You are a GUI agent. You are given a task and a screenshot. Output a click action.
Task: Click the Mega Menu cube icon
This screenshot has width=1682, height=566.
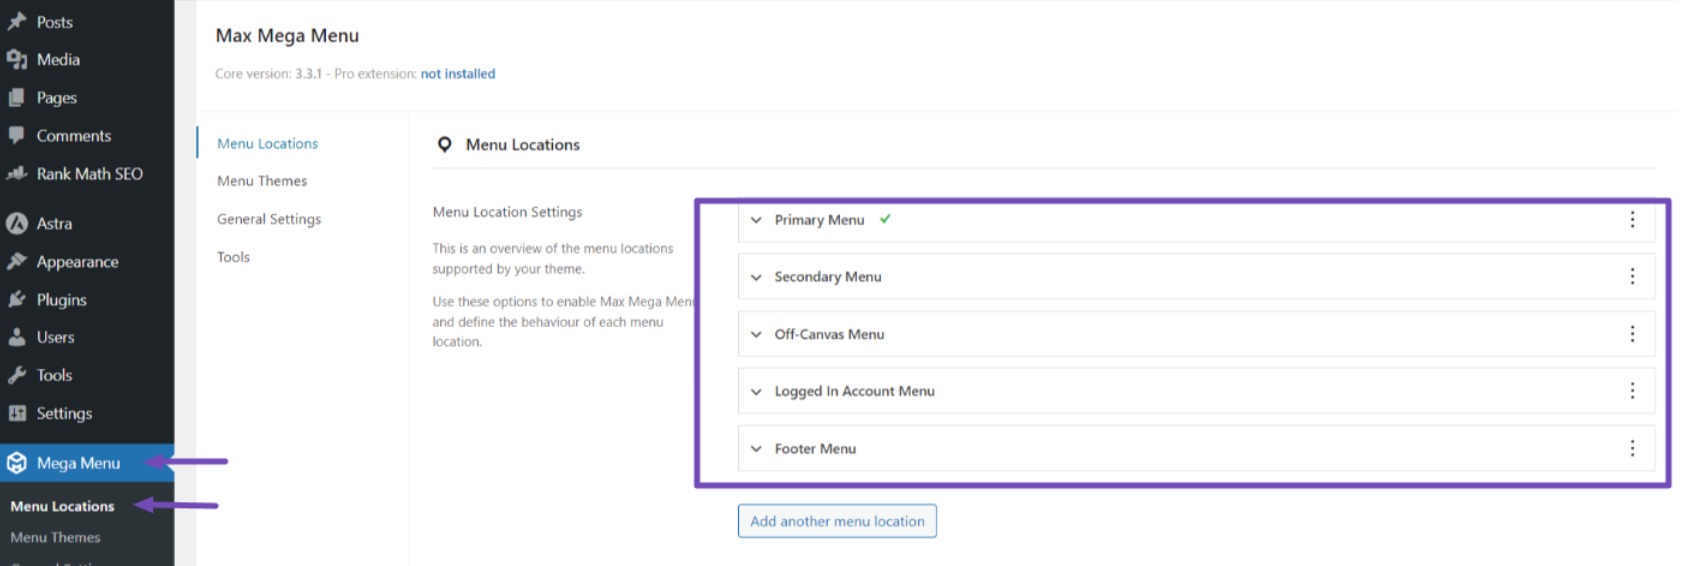pyautogui.click(x=17, y=463)
